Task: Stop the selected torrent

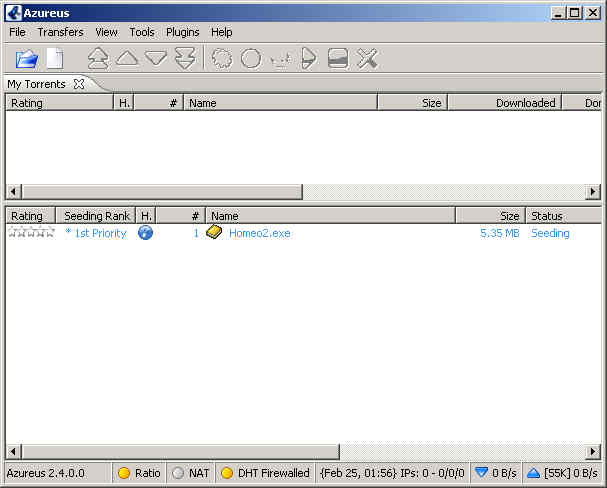Action: 338,58
